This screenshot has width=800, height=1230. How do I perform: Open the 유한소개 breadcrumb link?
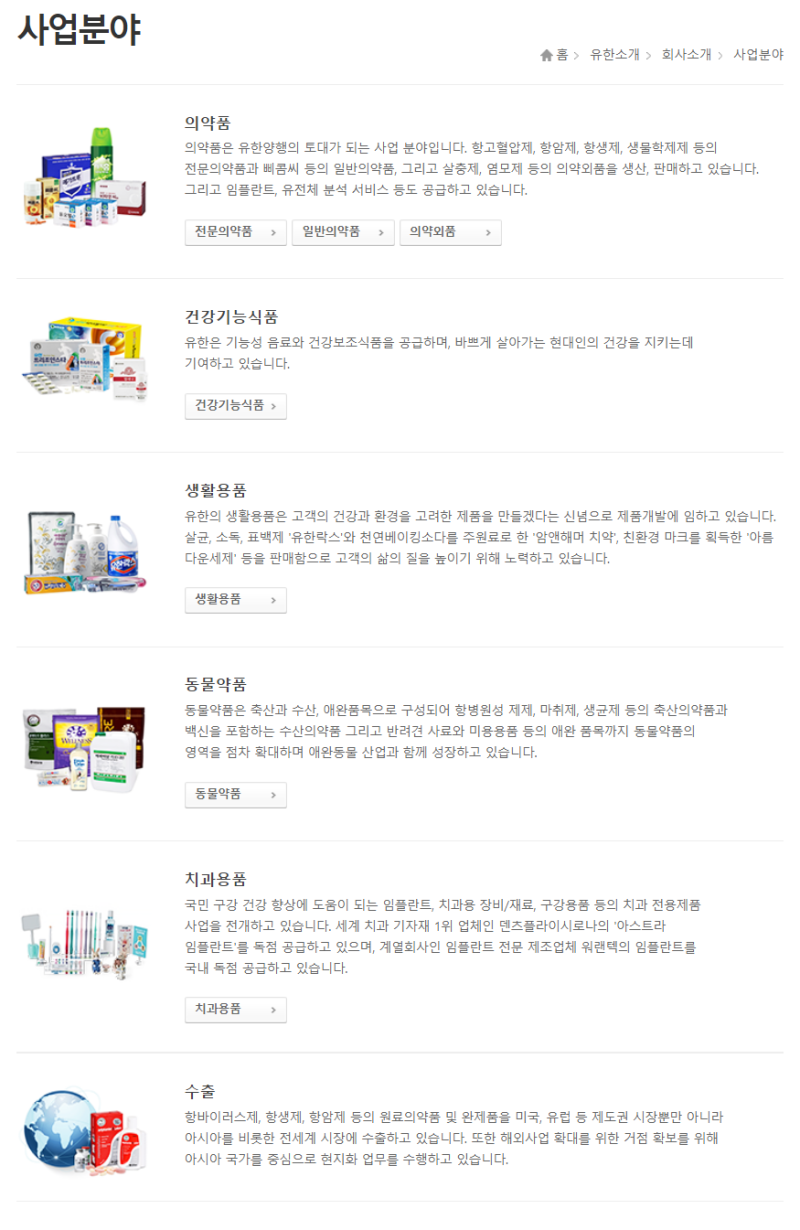tap(614, 55)
